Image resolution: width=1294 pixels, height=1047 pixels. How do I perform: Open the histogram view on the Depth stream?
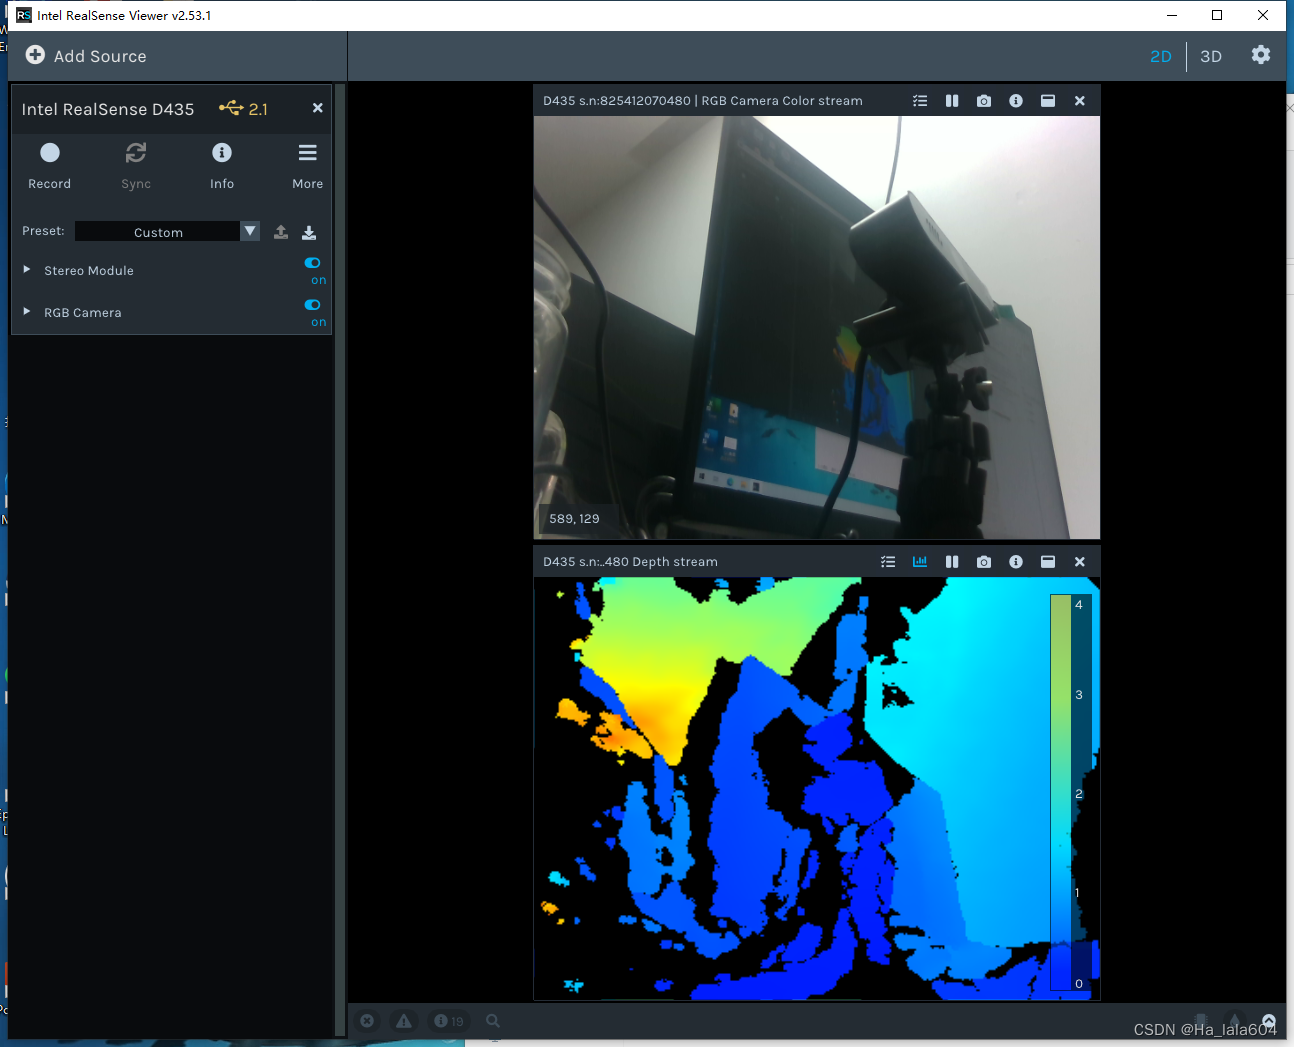pos(919,561)
